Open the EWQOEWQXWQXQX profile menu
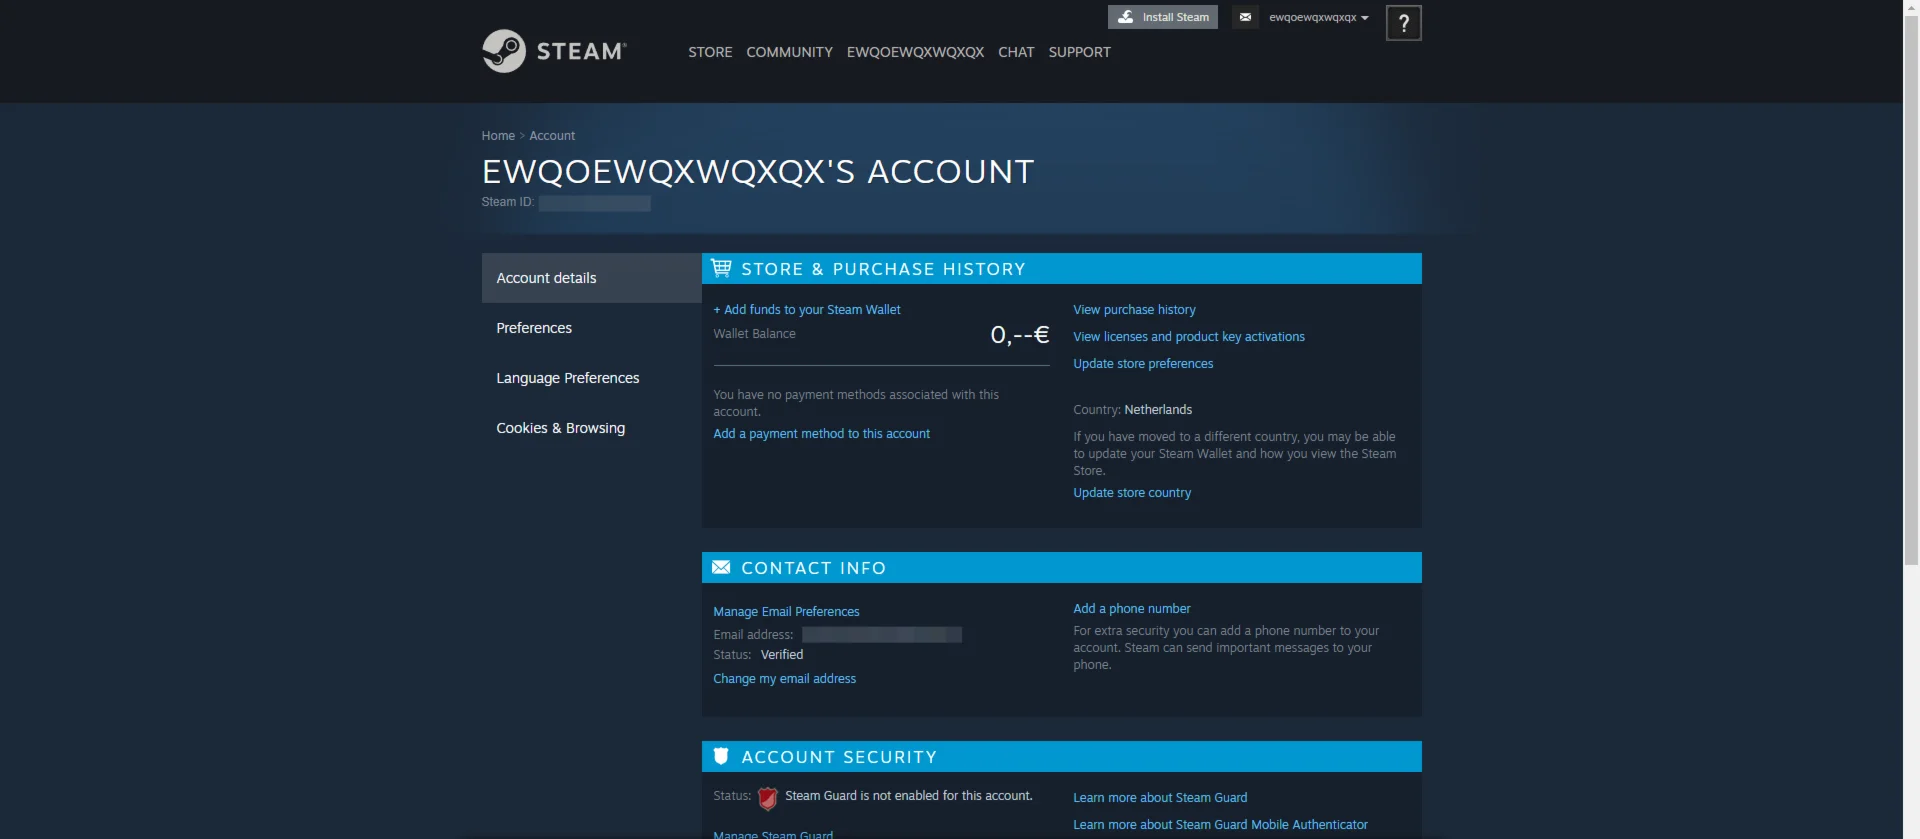The image size is (1920, 839). pos(915,52)
